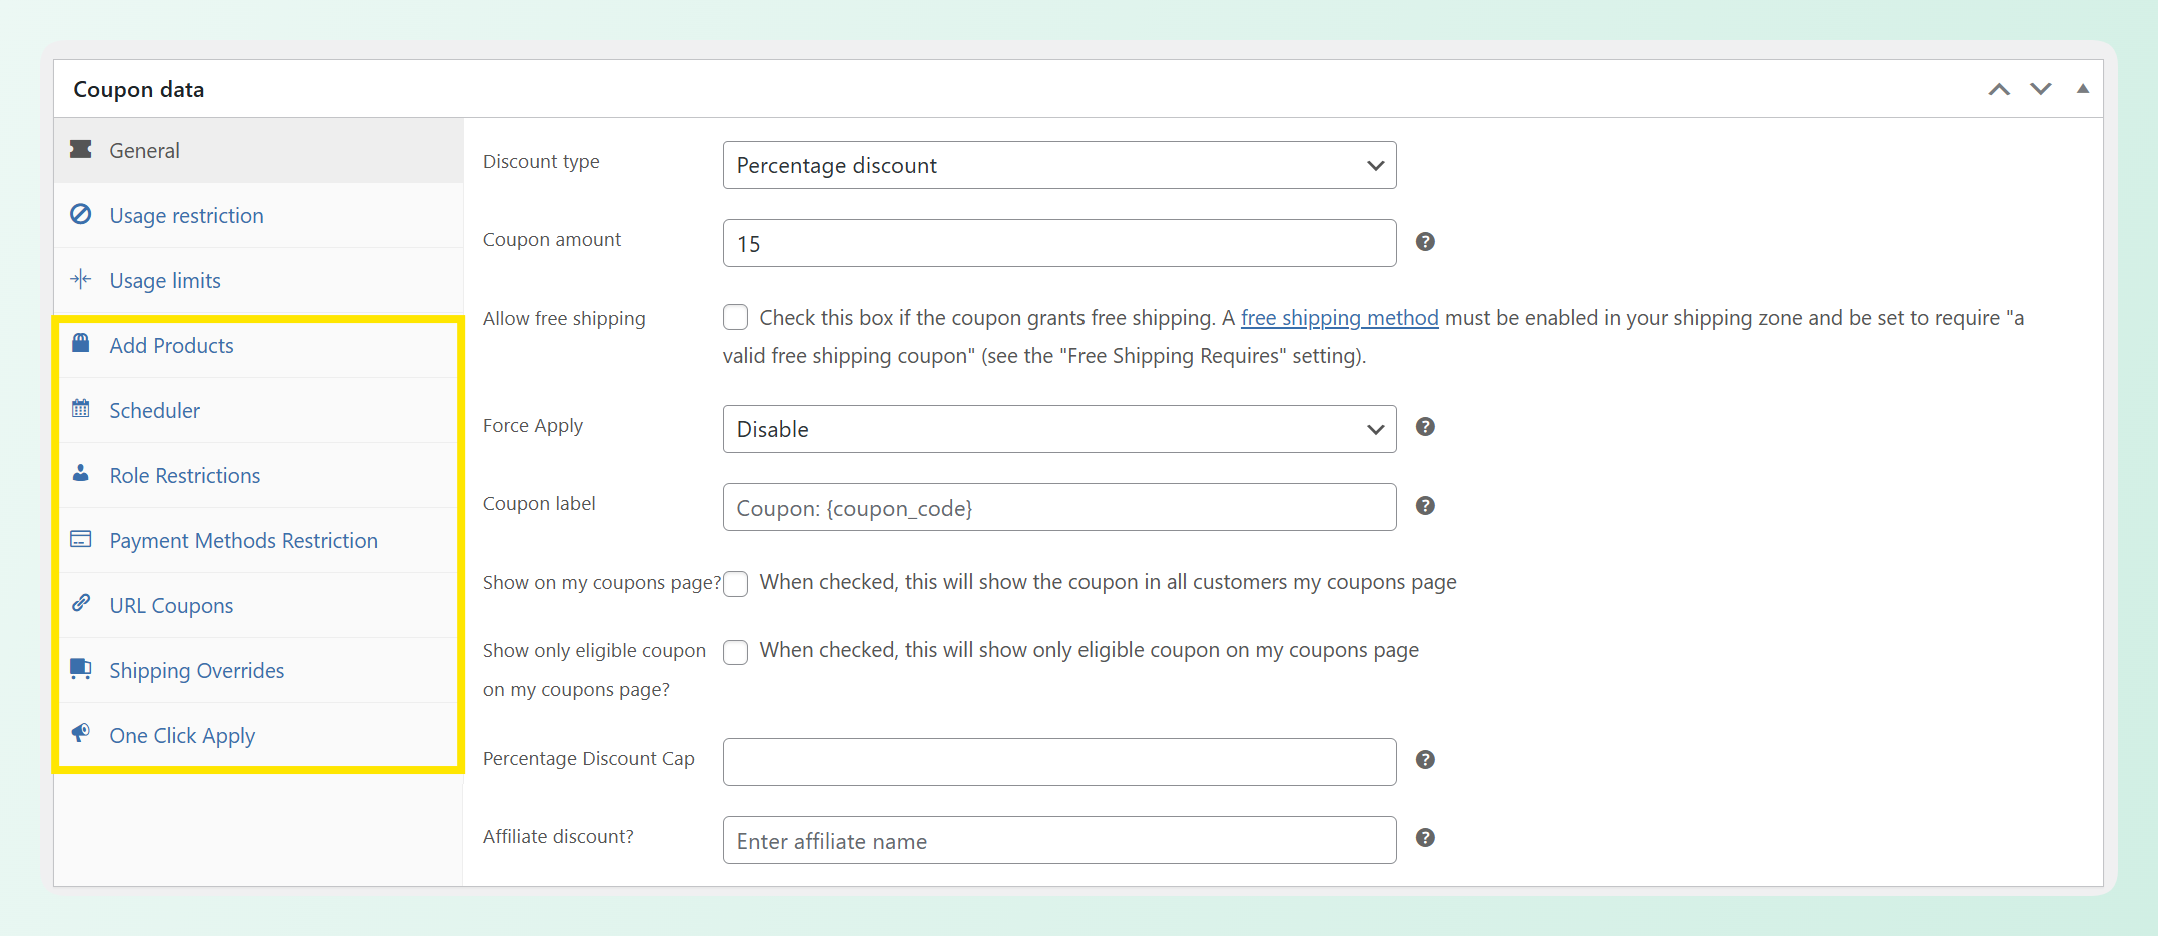Click the help icon beside Coupon label
This screenshot has height=936, width=2158.
click(1425, 506)
